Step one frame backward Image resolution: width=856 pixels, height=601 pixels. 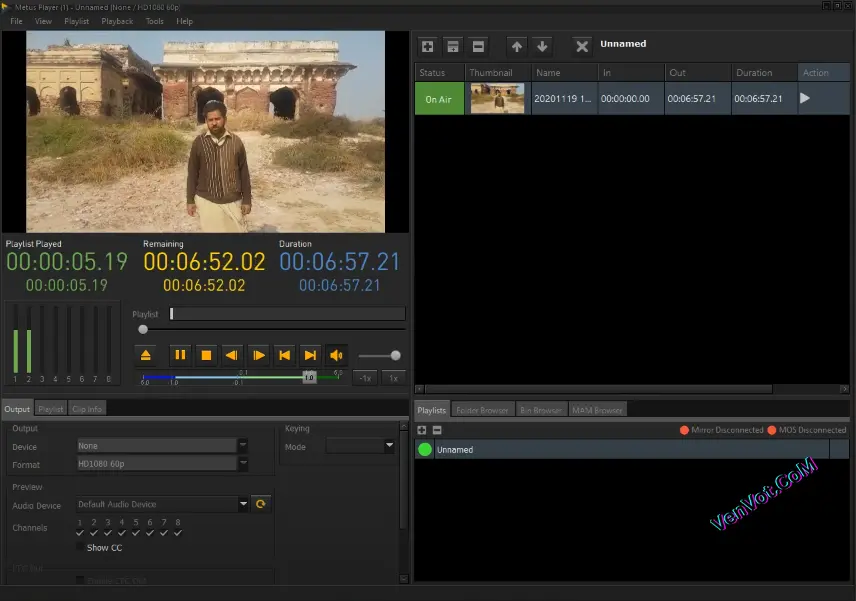(231, 355)
